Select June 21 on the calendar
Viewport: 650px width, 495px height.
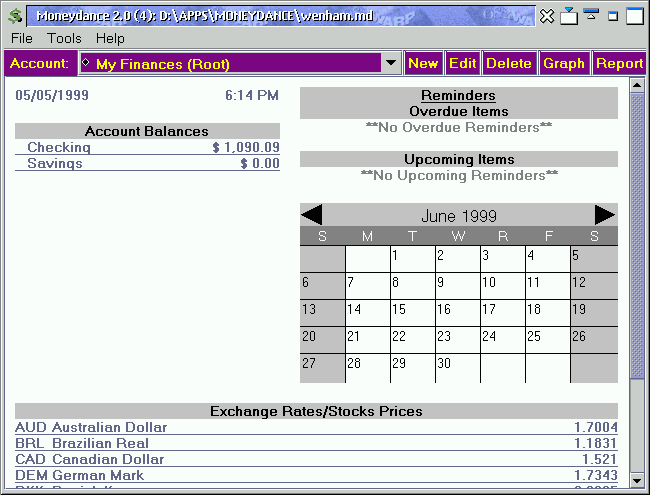(x=367, y=340)
